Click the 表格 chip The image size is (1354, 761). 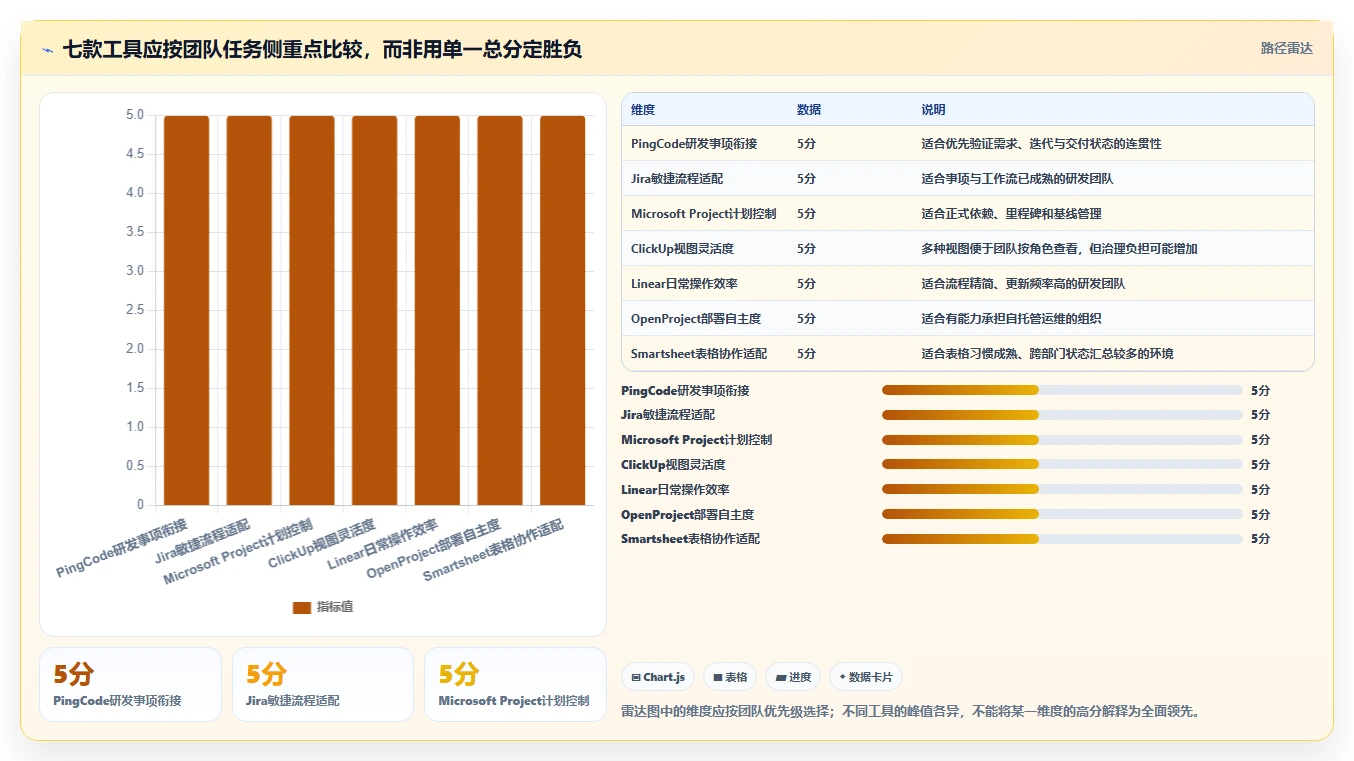click(x=730, y=677)
